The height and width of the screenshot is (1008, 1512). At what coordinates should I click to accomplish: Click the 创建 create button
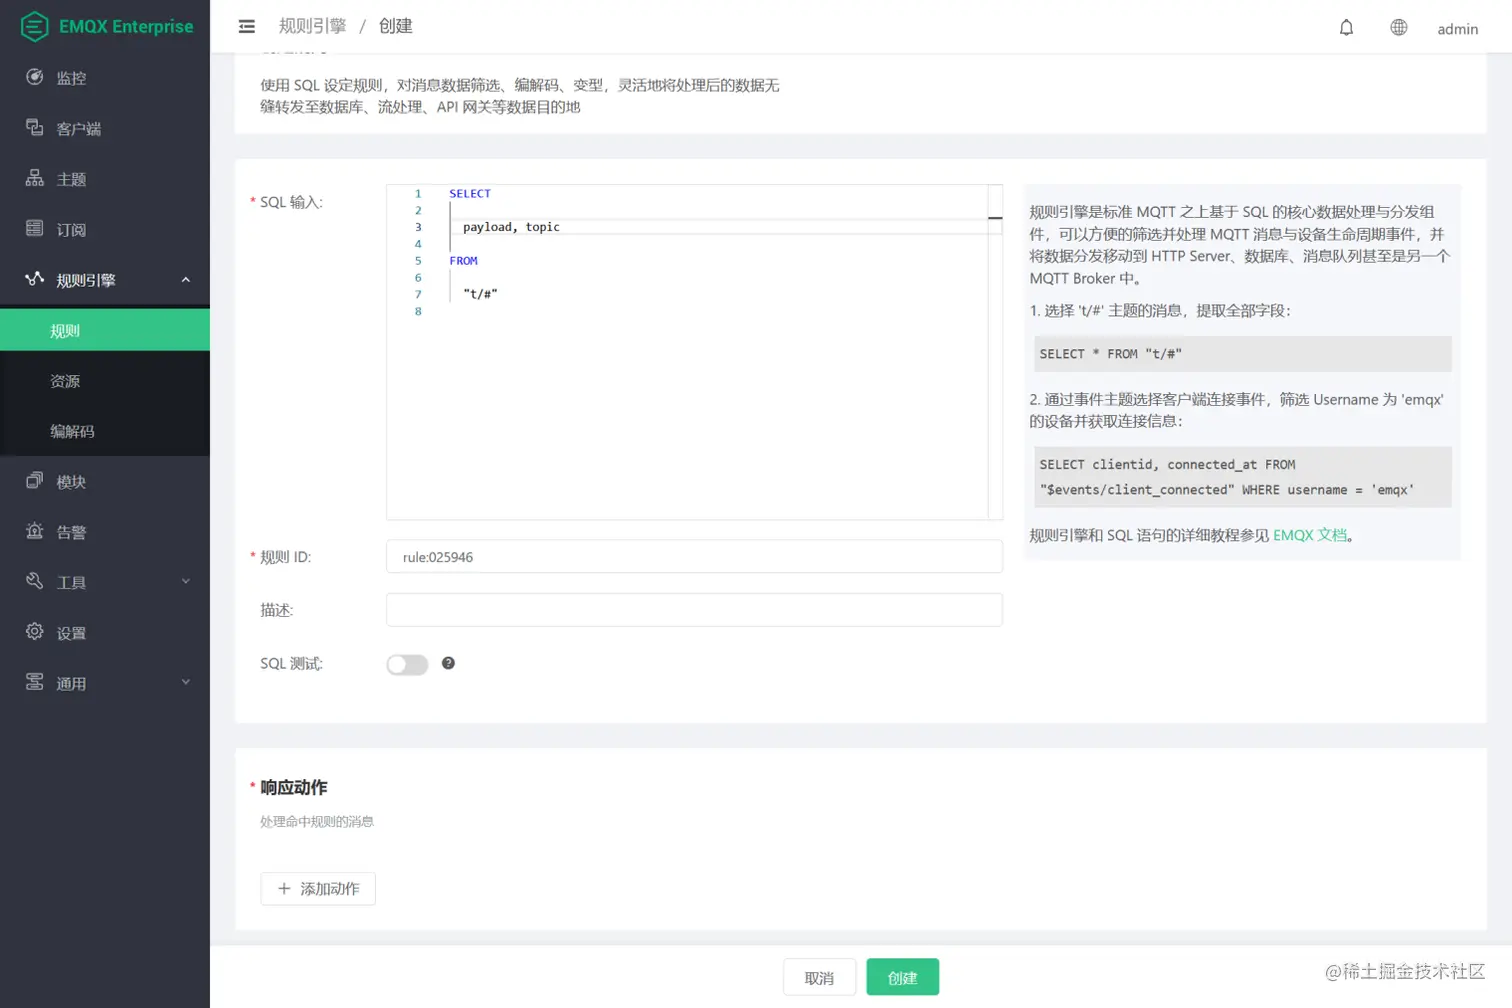coord(902,977)
